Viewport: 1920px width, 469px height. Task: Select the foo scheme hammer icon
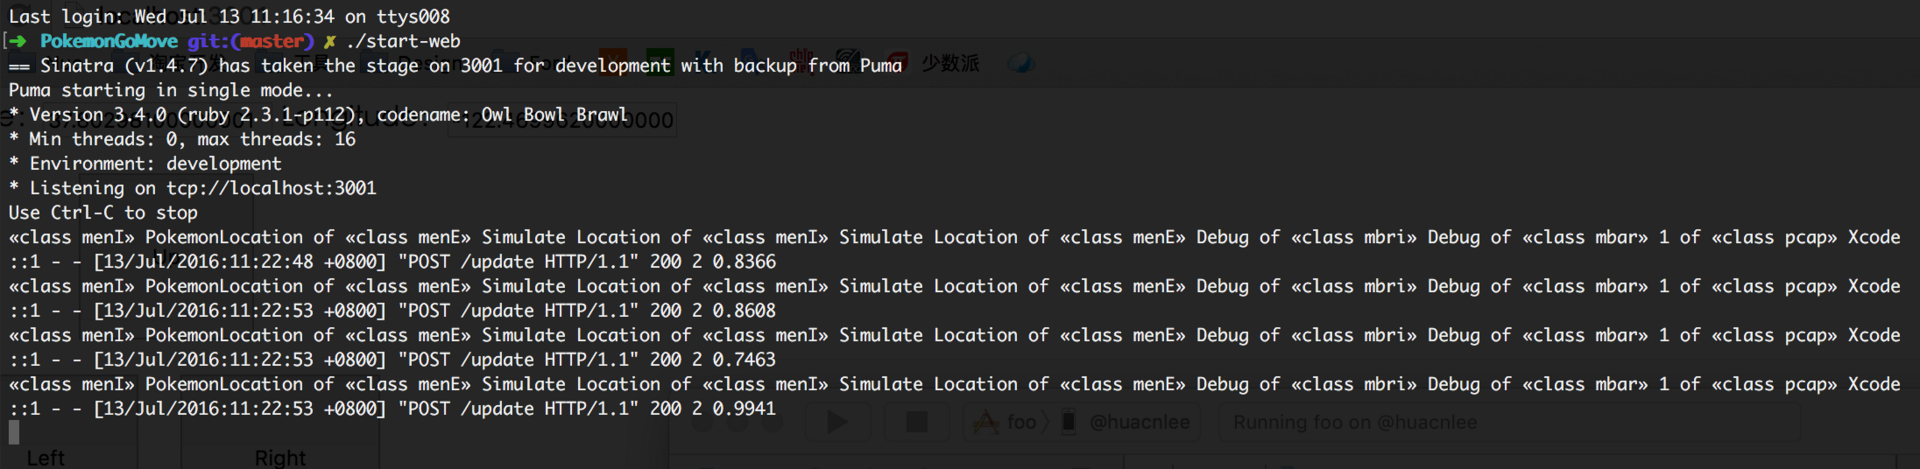pos(986,422)
